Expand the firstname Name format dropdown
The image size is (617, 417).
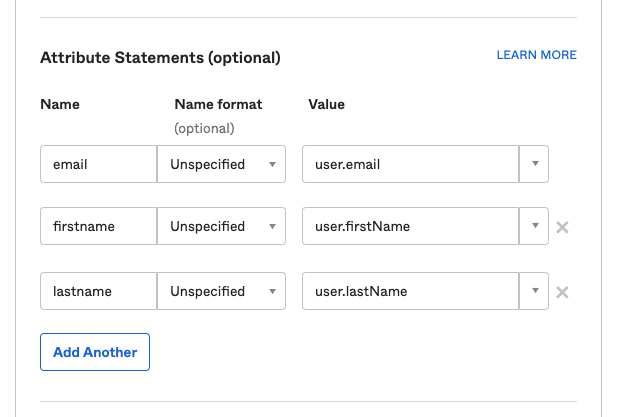[x=222, y=226]
